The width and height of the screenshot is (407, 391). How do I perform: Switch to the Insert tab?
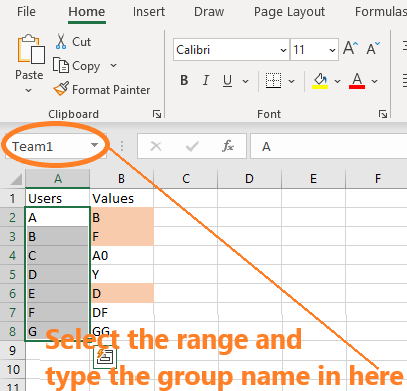[149, 12]
